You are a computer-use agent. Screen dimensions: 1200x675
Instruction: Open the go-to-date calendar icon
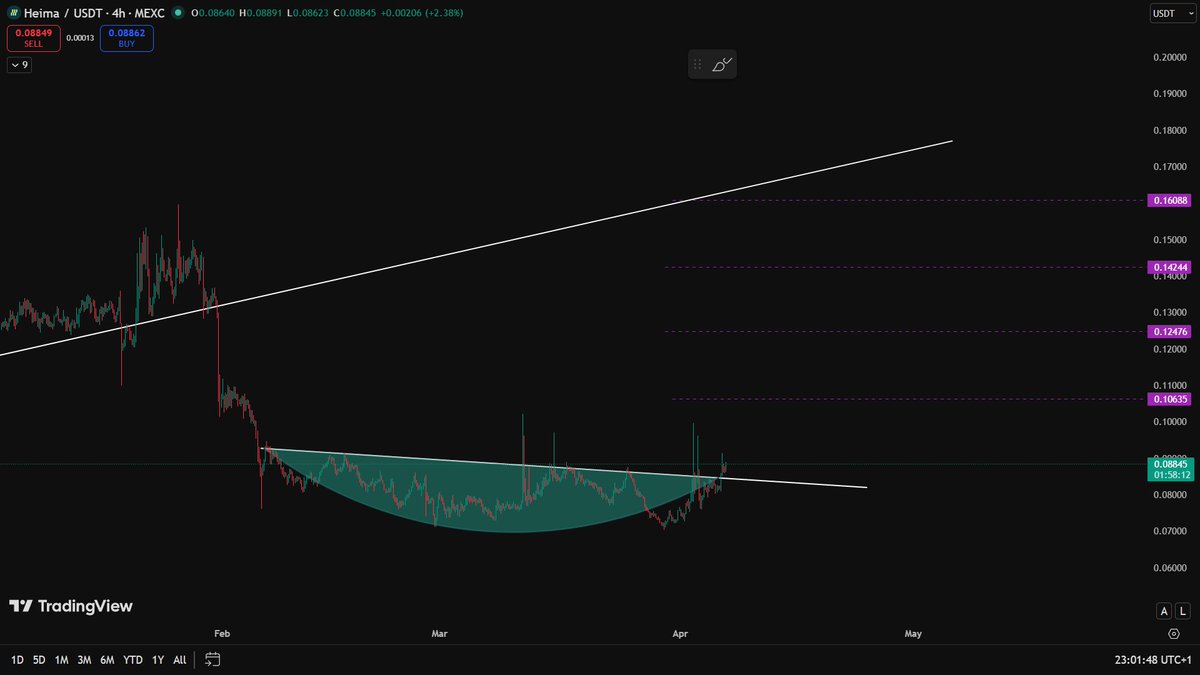[x=212, y=659]
